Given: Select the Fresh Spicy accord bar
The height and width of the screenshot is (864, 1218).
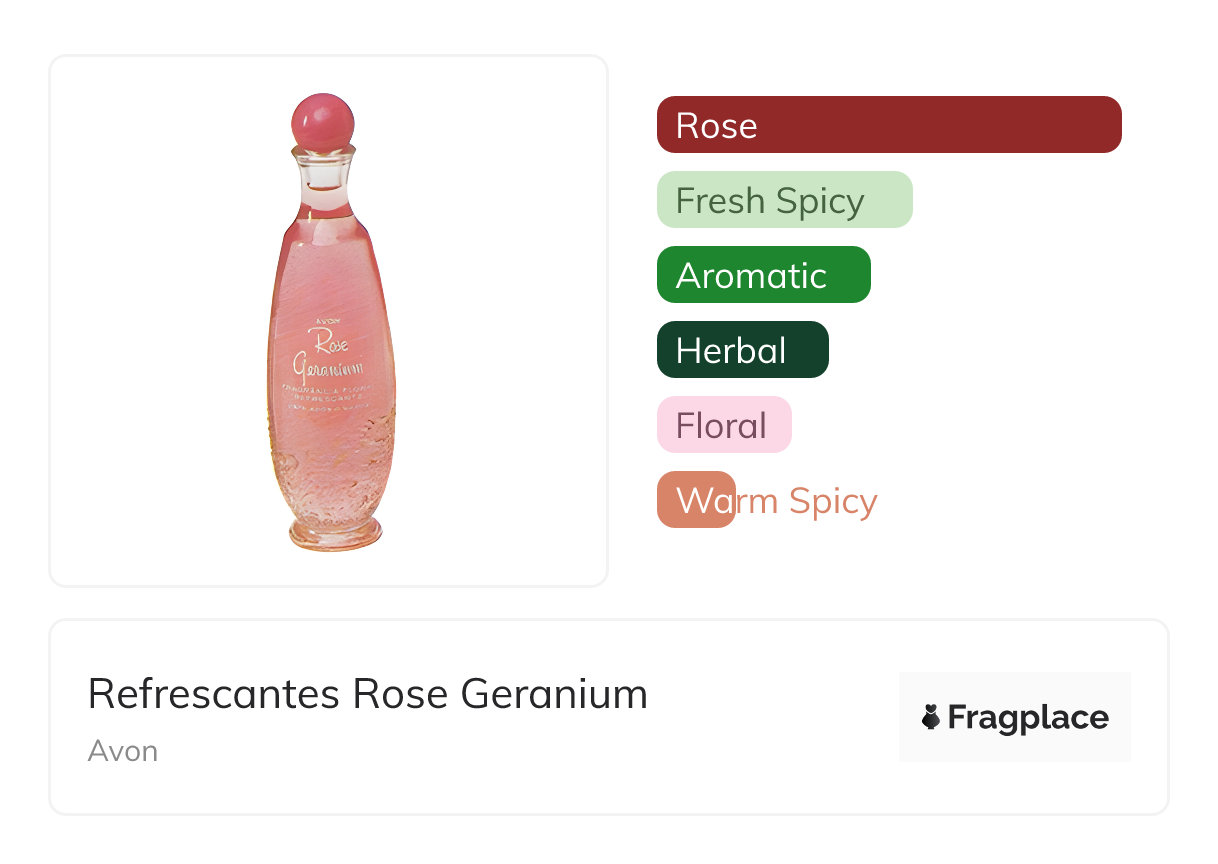Looking at the screenshot, I should [x=784, y=200].
